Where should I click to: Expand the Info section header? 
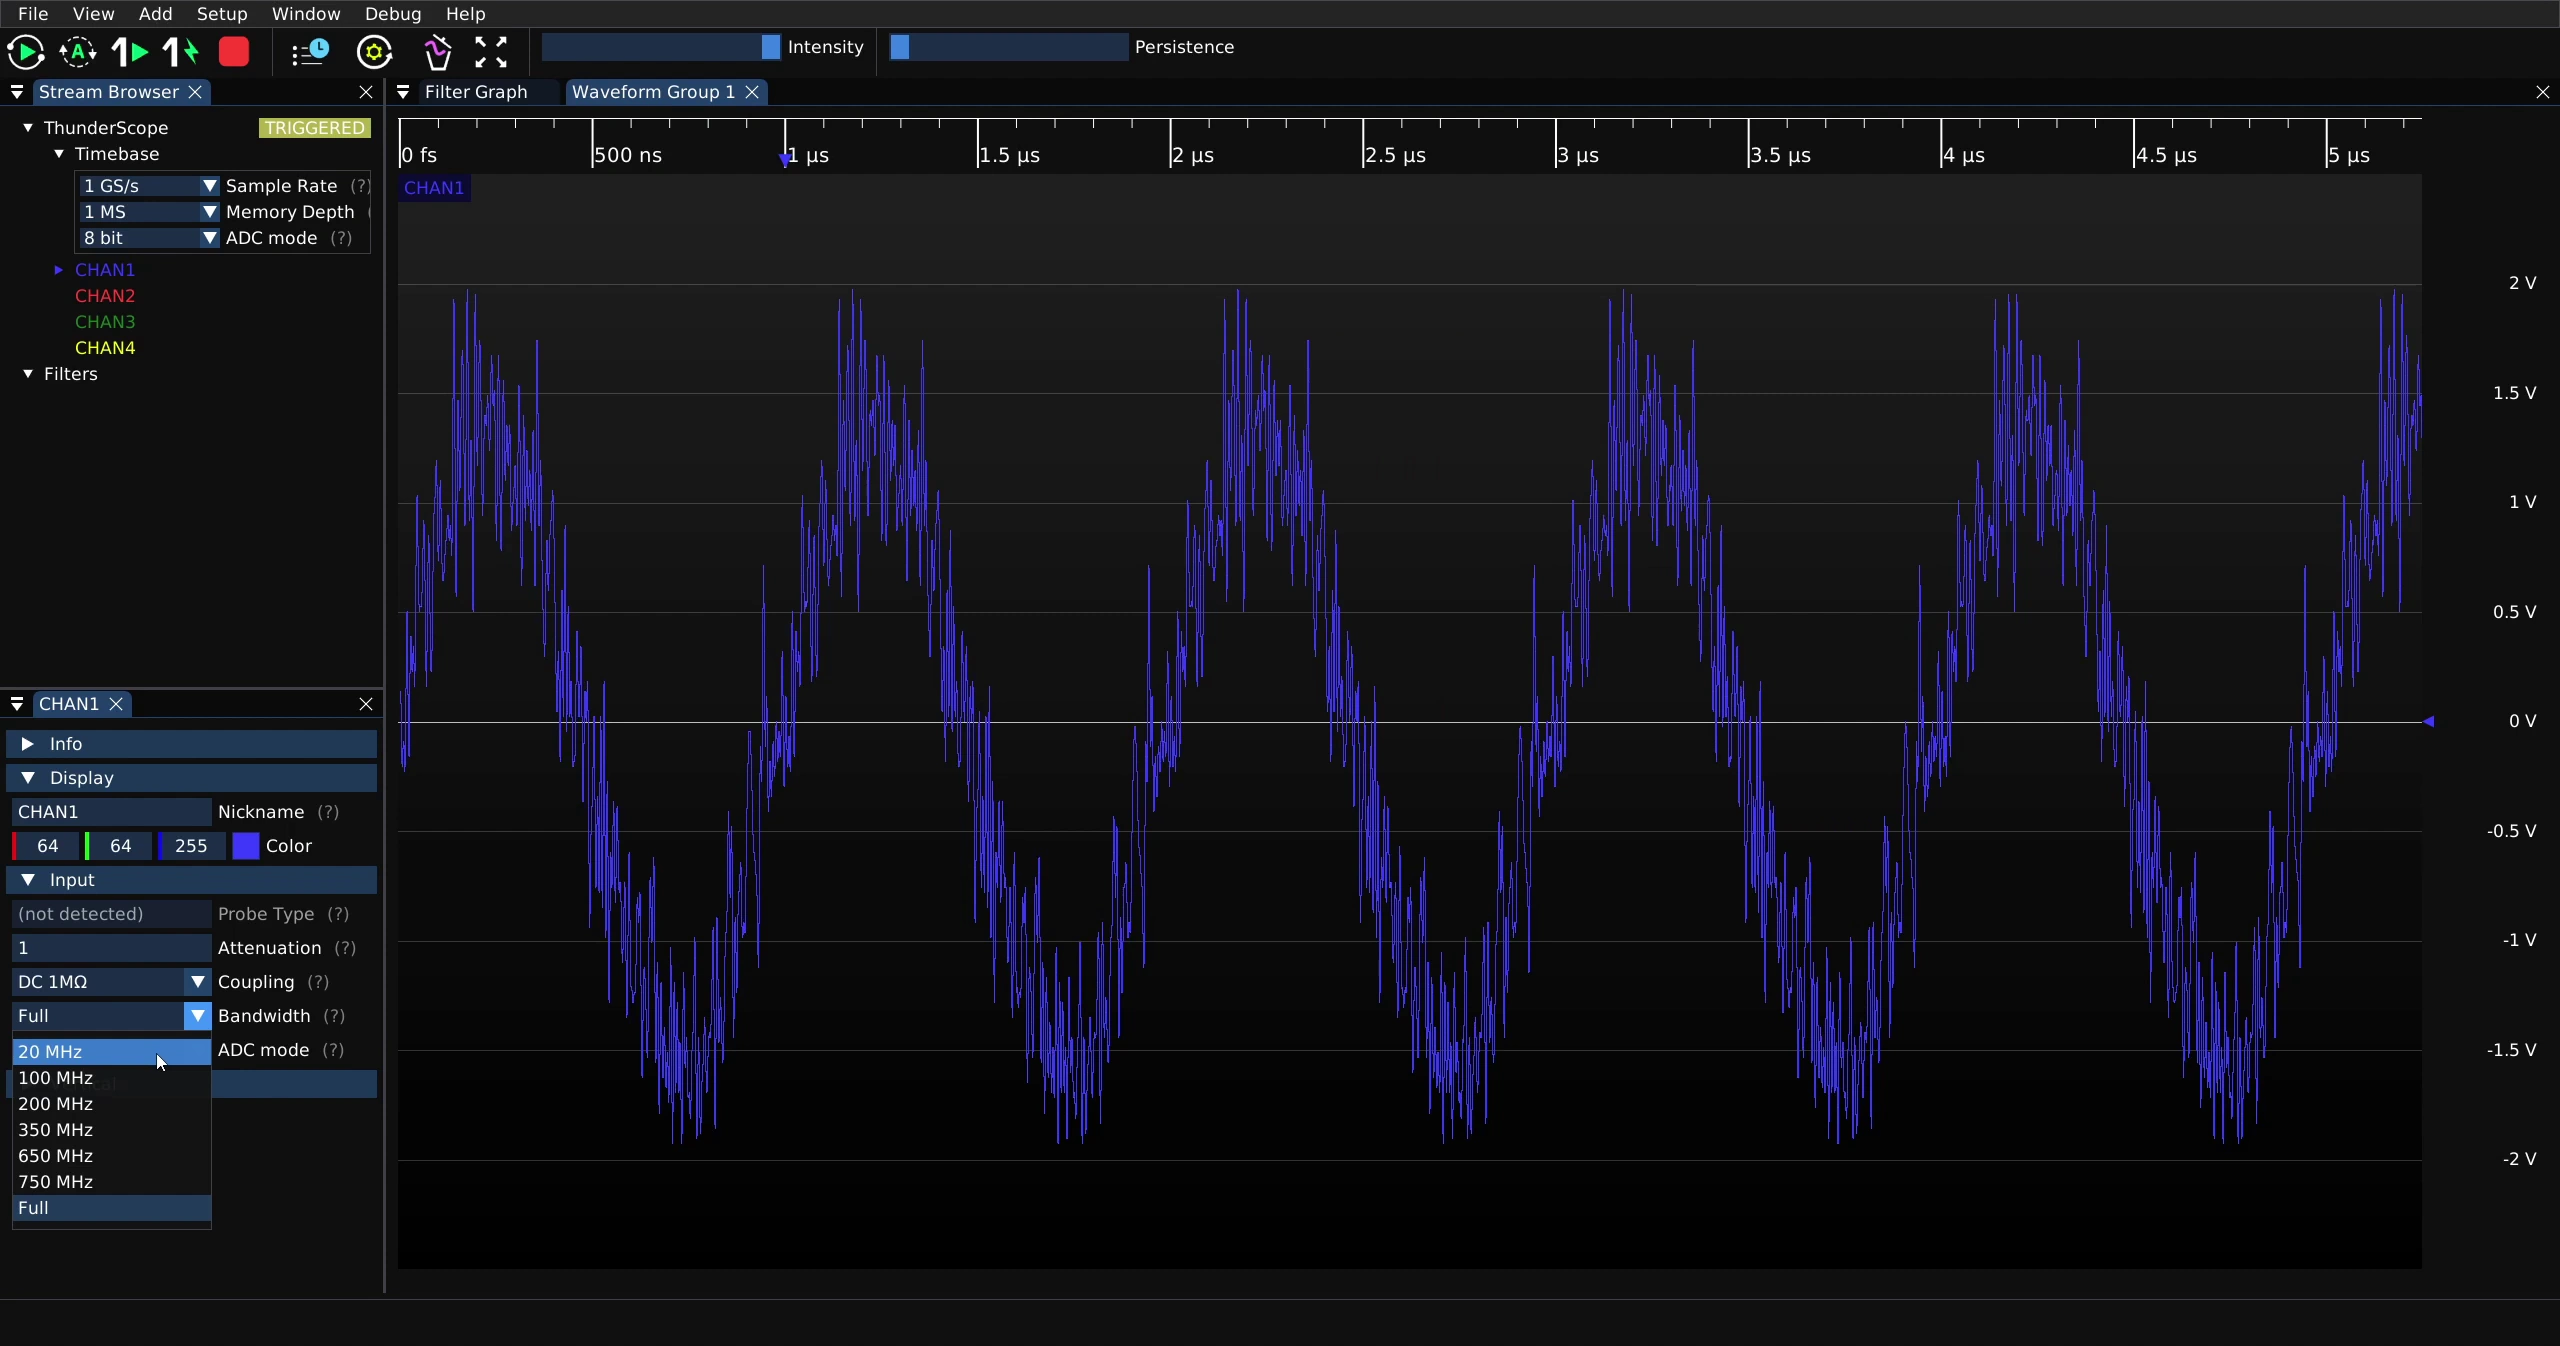(x=192, y=744)
